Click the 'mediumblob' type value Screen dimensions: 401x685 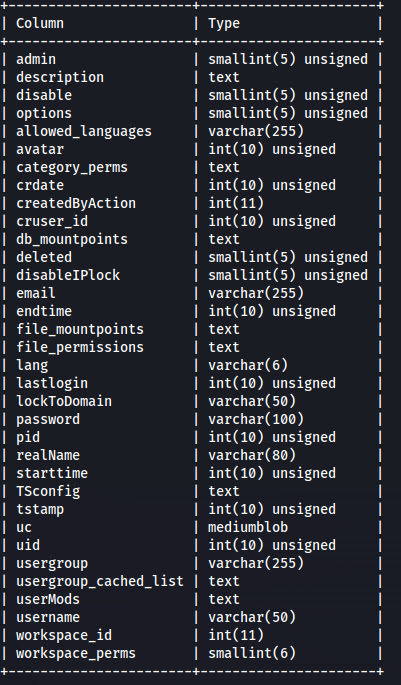click(x=248, y=527)
